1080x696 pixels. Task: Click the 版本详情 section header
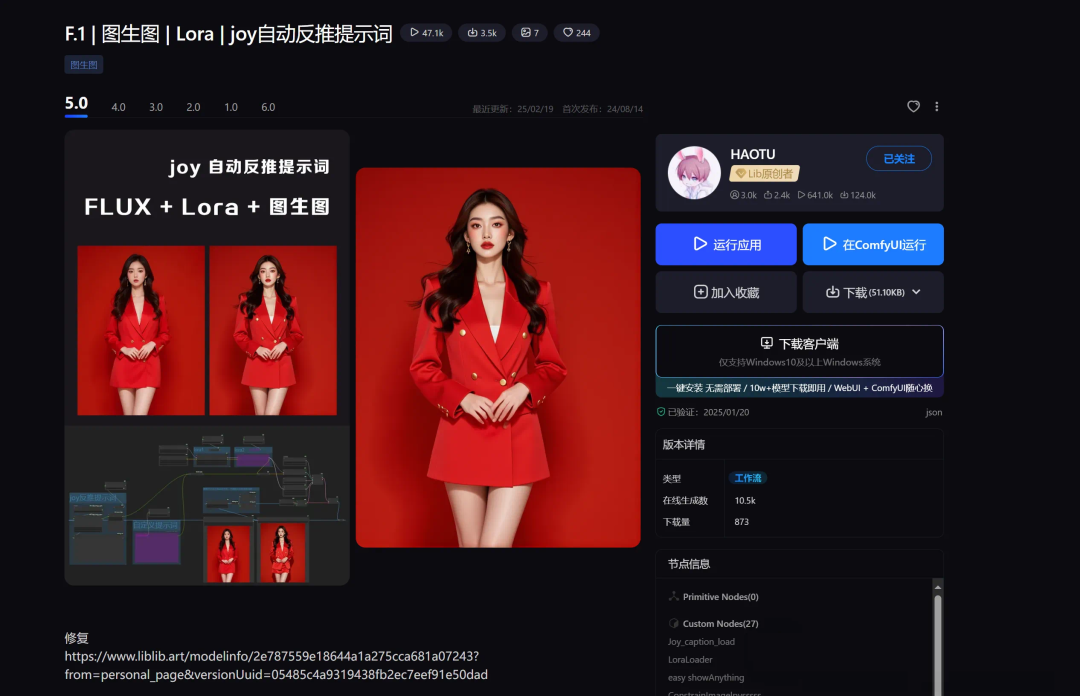point(684,444)
